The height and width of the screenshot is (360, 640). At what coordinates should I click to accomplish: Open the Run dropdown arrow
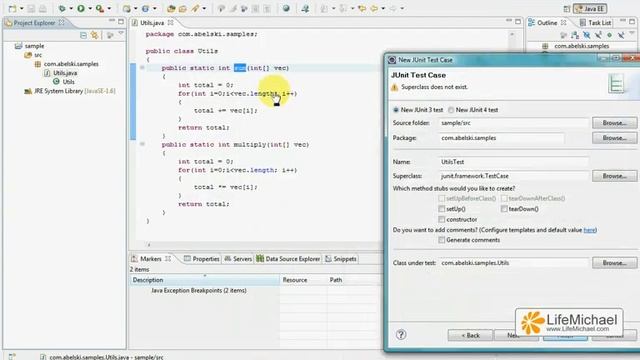[90, 9]
